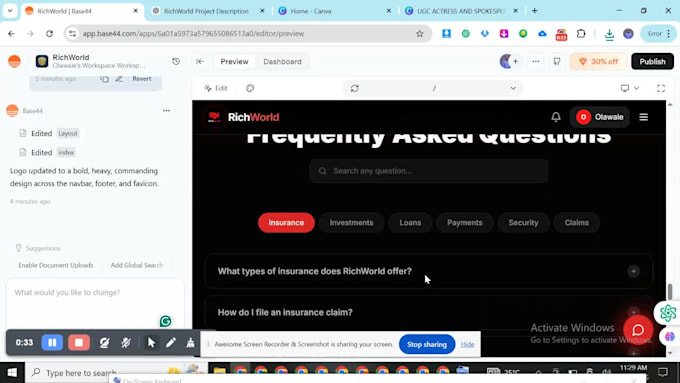The width and height of the screenshot is (680, 383).
Task: Edit the message with the pencil icon
Action: (x=119, y=79)
